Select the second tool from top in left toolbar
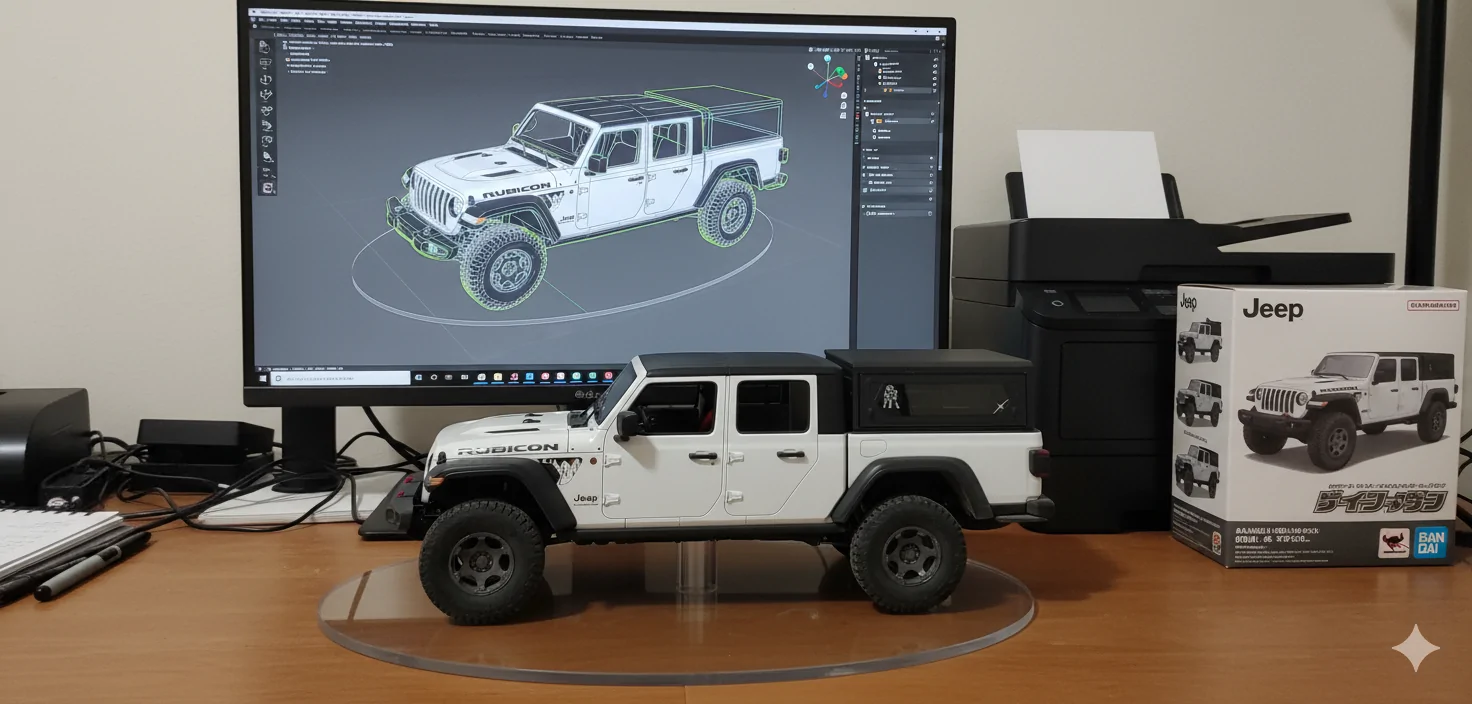This screenshot has height=704, width=1472. [265, 63]
